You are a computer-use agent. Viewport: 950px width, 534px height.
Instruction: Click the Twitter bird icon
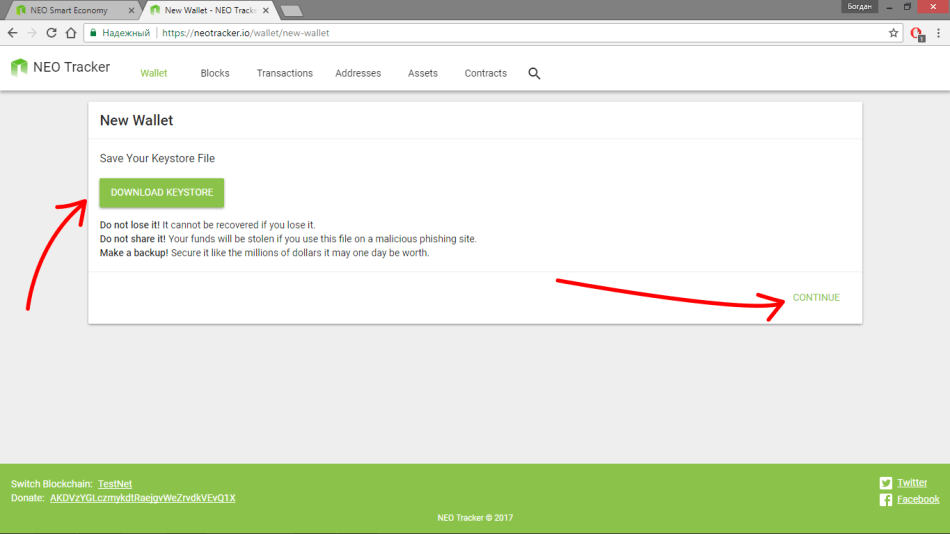click(886, 482)
